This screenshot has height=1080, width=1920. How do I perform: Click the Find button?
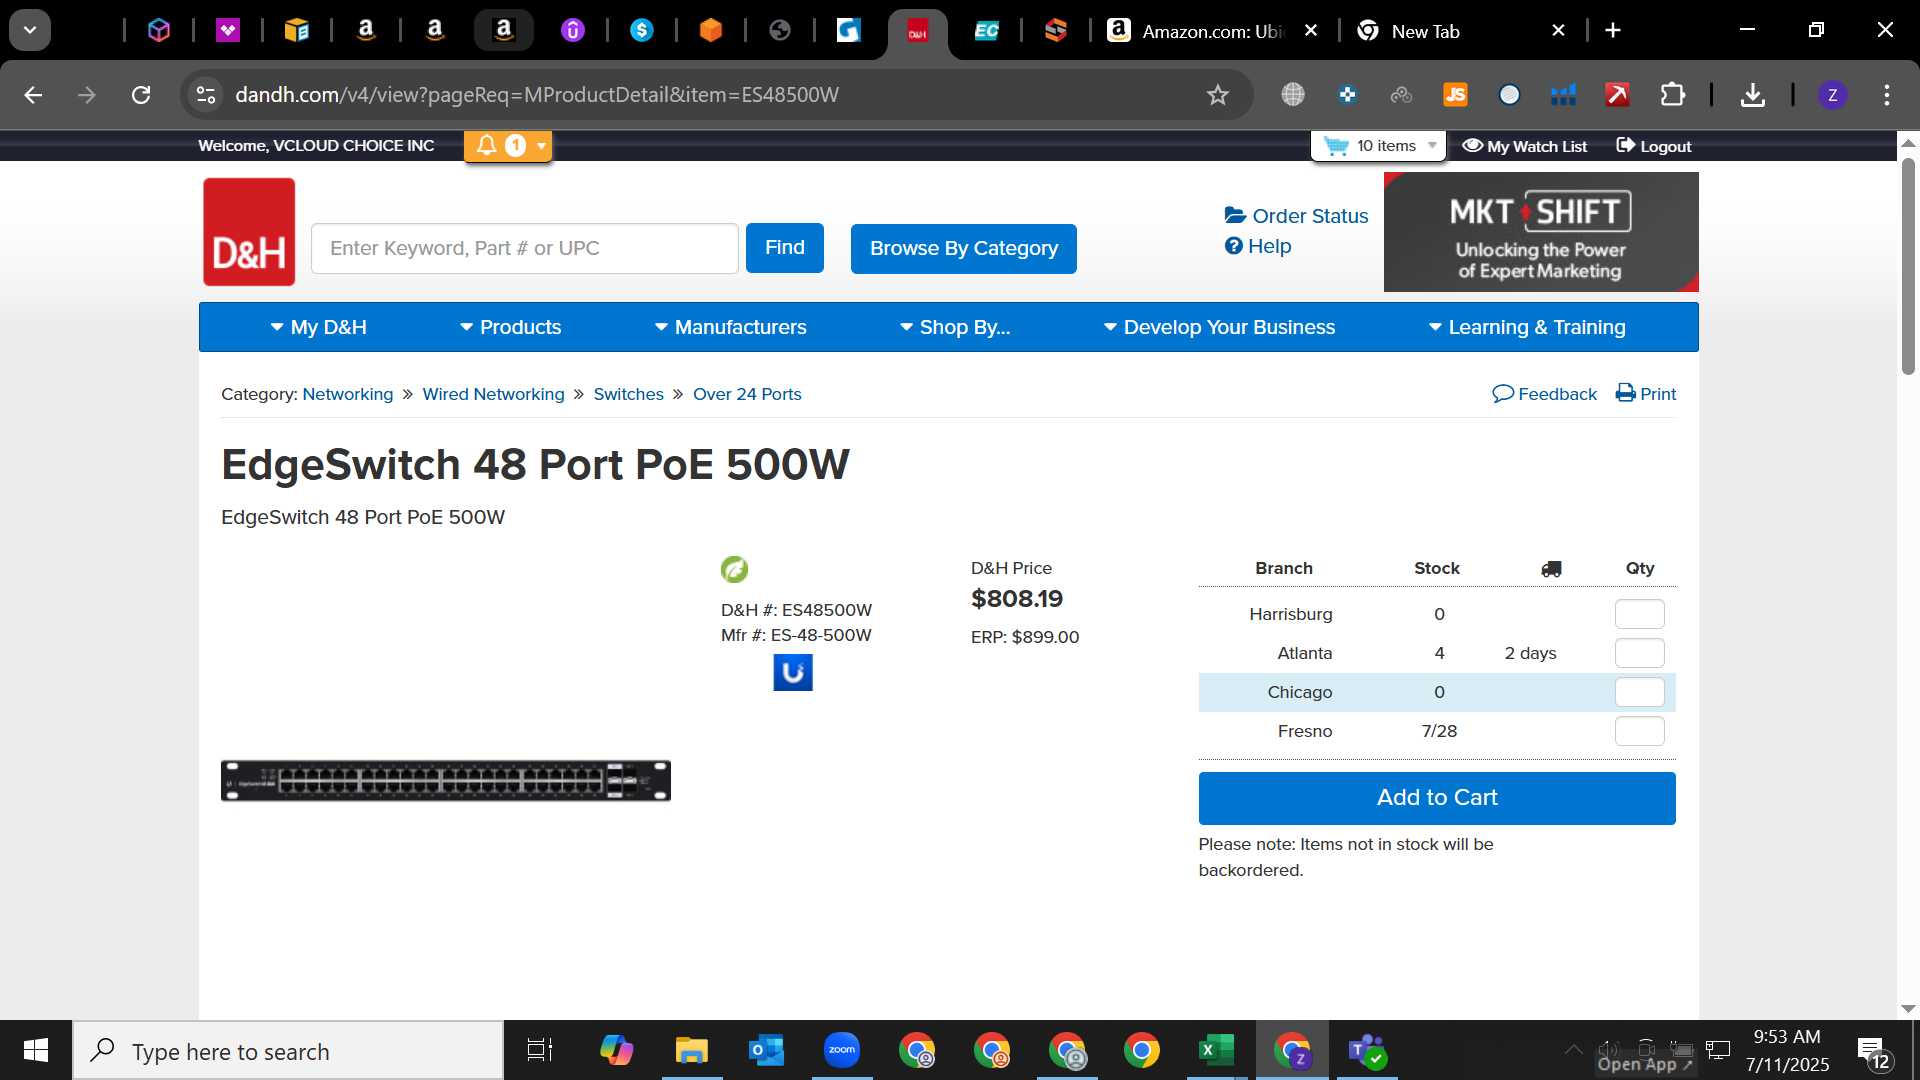[785, 248]
